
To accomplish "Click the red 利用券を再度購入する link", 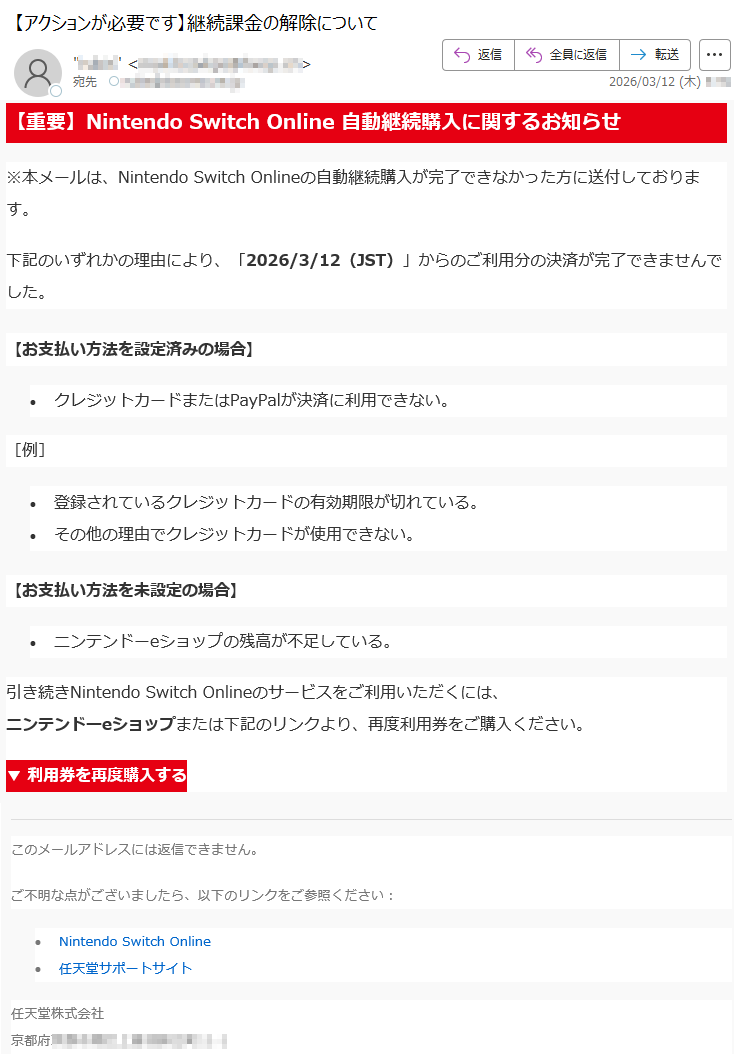I will point(97,775).
